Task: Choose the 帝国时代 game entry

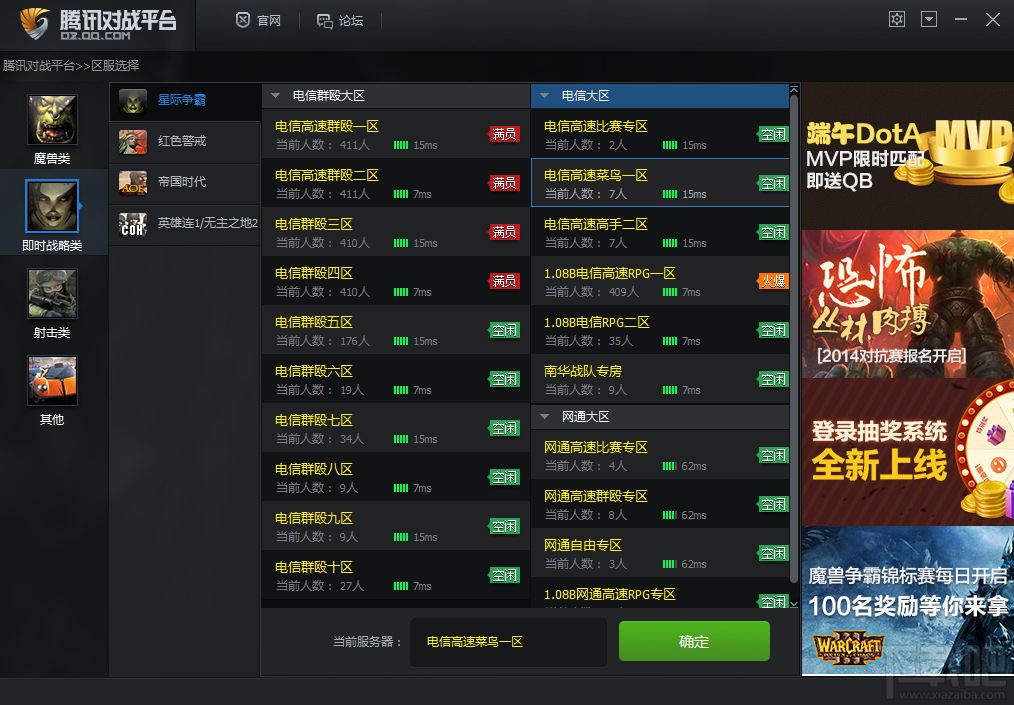Action: 185,182
